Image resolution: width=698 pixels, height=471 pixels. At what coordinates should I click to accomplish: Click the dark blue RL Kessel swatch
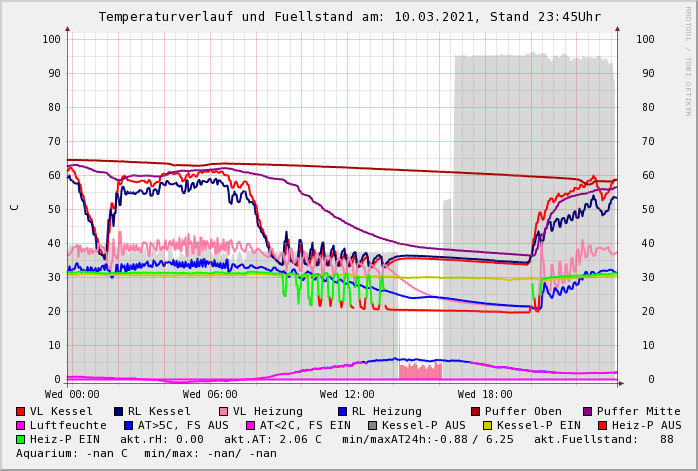119,411
